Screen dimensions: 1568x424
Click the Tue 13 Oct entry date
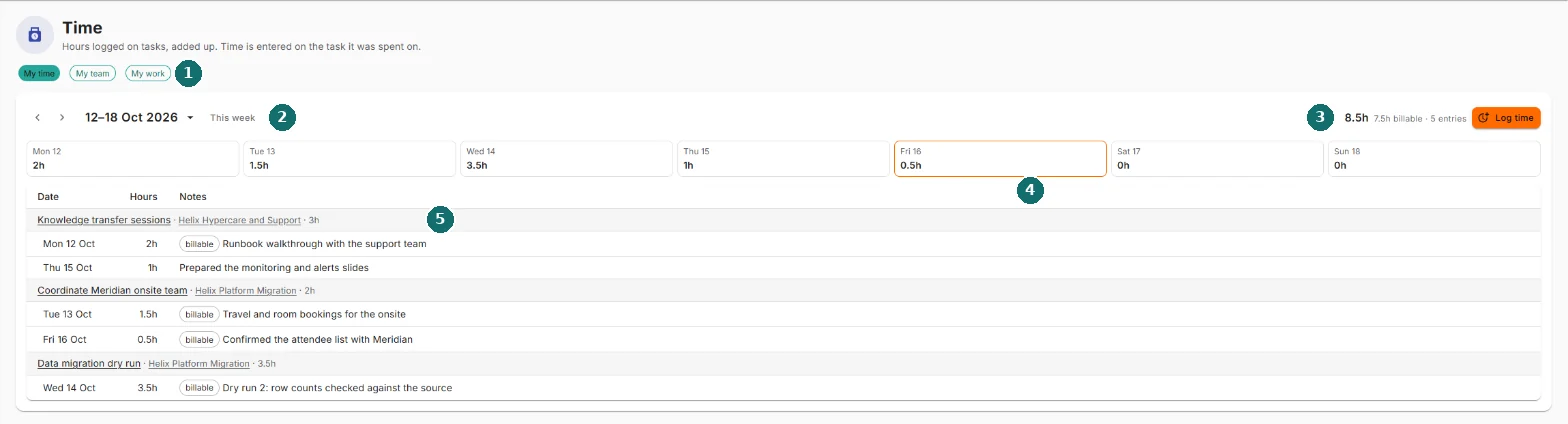68,314
